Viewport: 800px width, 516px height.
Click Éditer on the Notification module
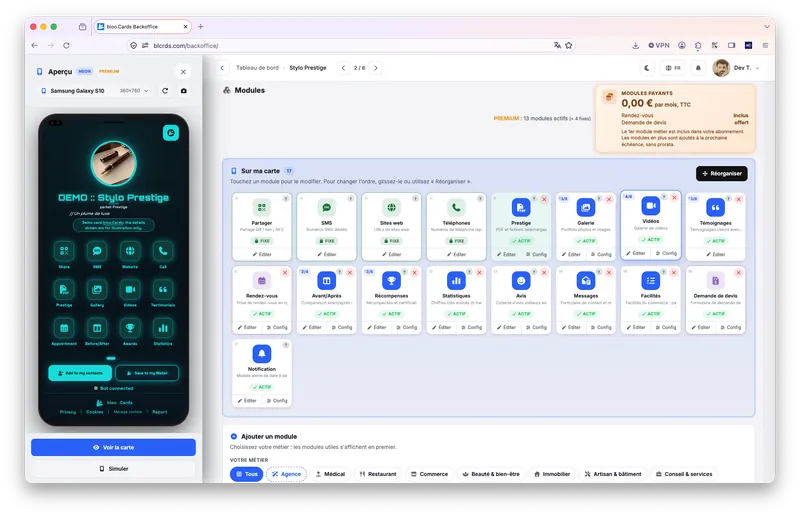pyautogui.click(x=247, y=401)
